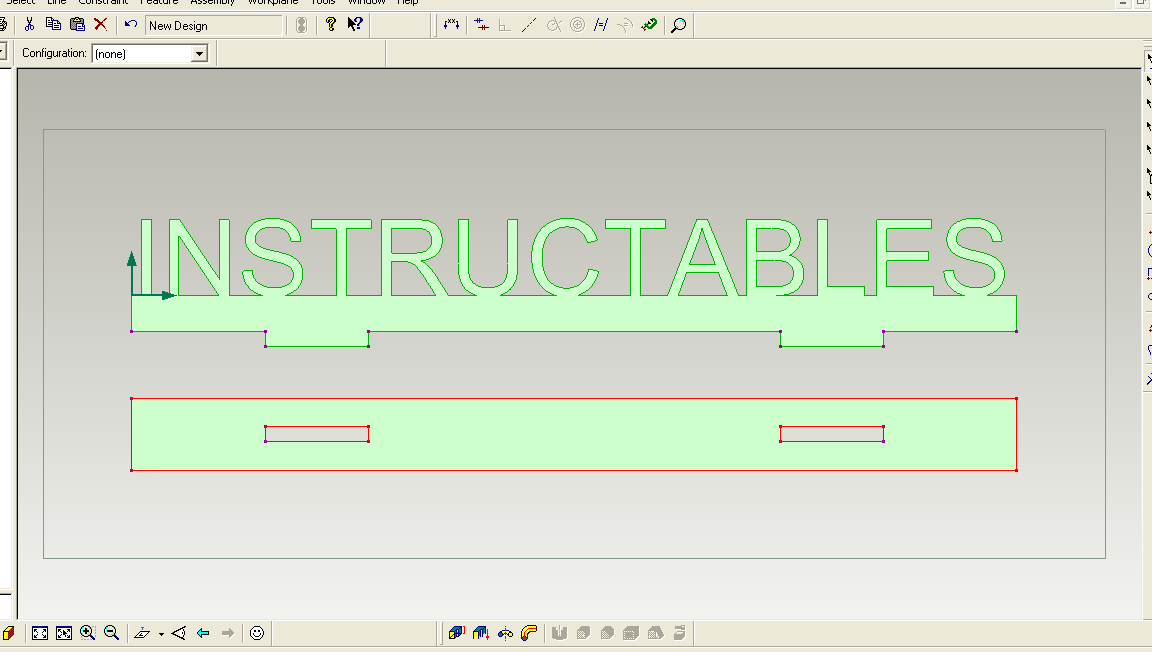Open the Window menu

coord(367,3)
